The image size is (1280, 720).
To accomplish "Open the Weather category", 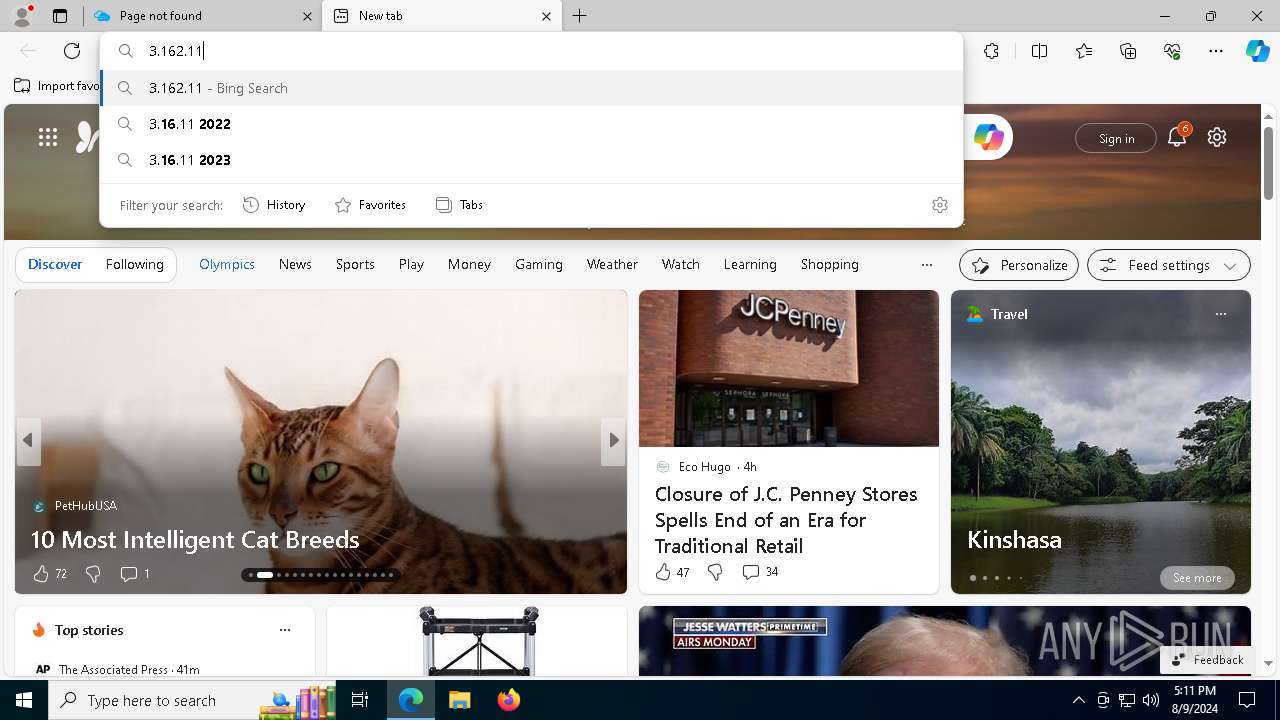I will pos(612,264).
